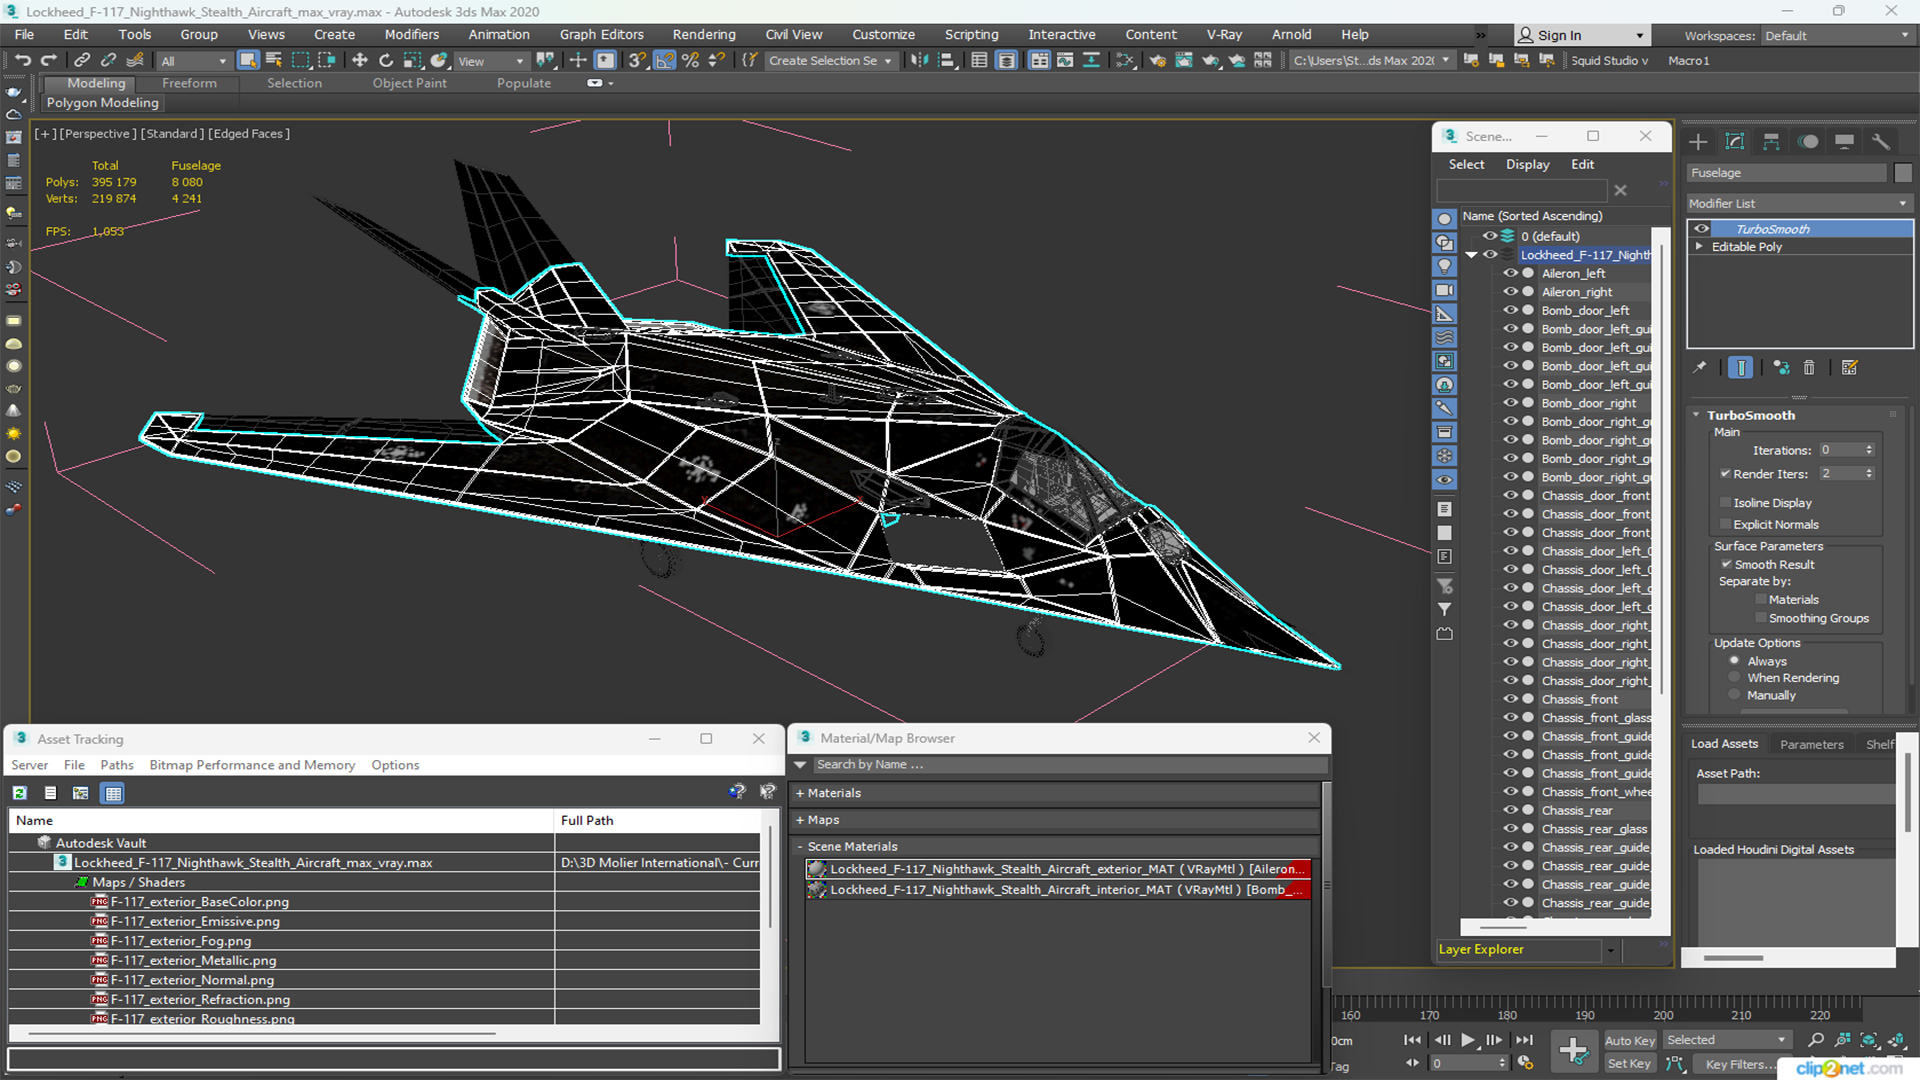Toggle the TurboSmooth modifier eye icon
The image size is (1920, 1080).
(1701, 229)
